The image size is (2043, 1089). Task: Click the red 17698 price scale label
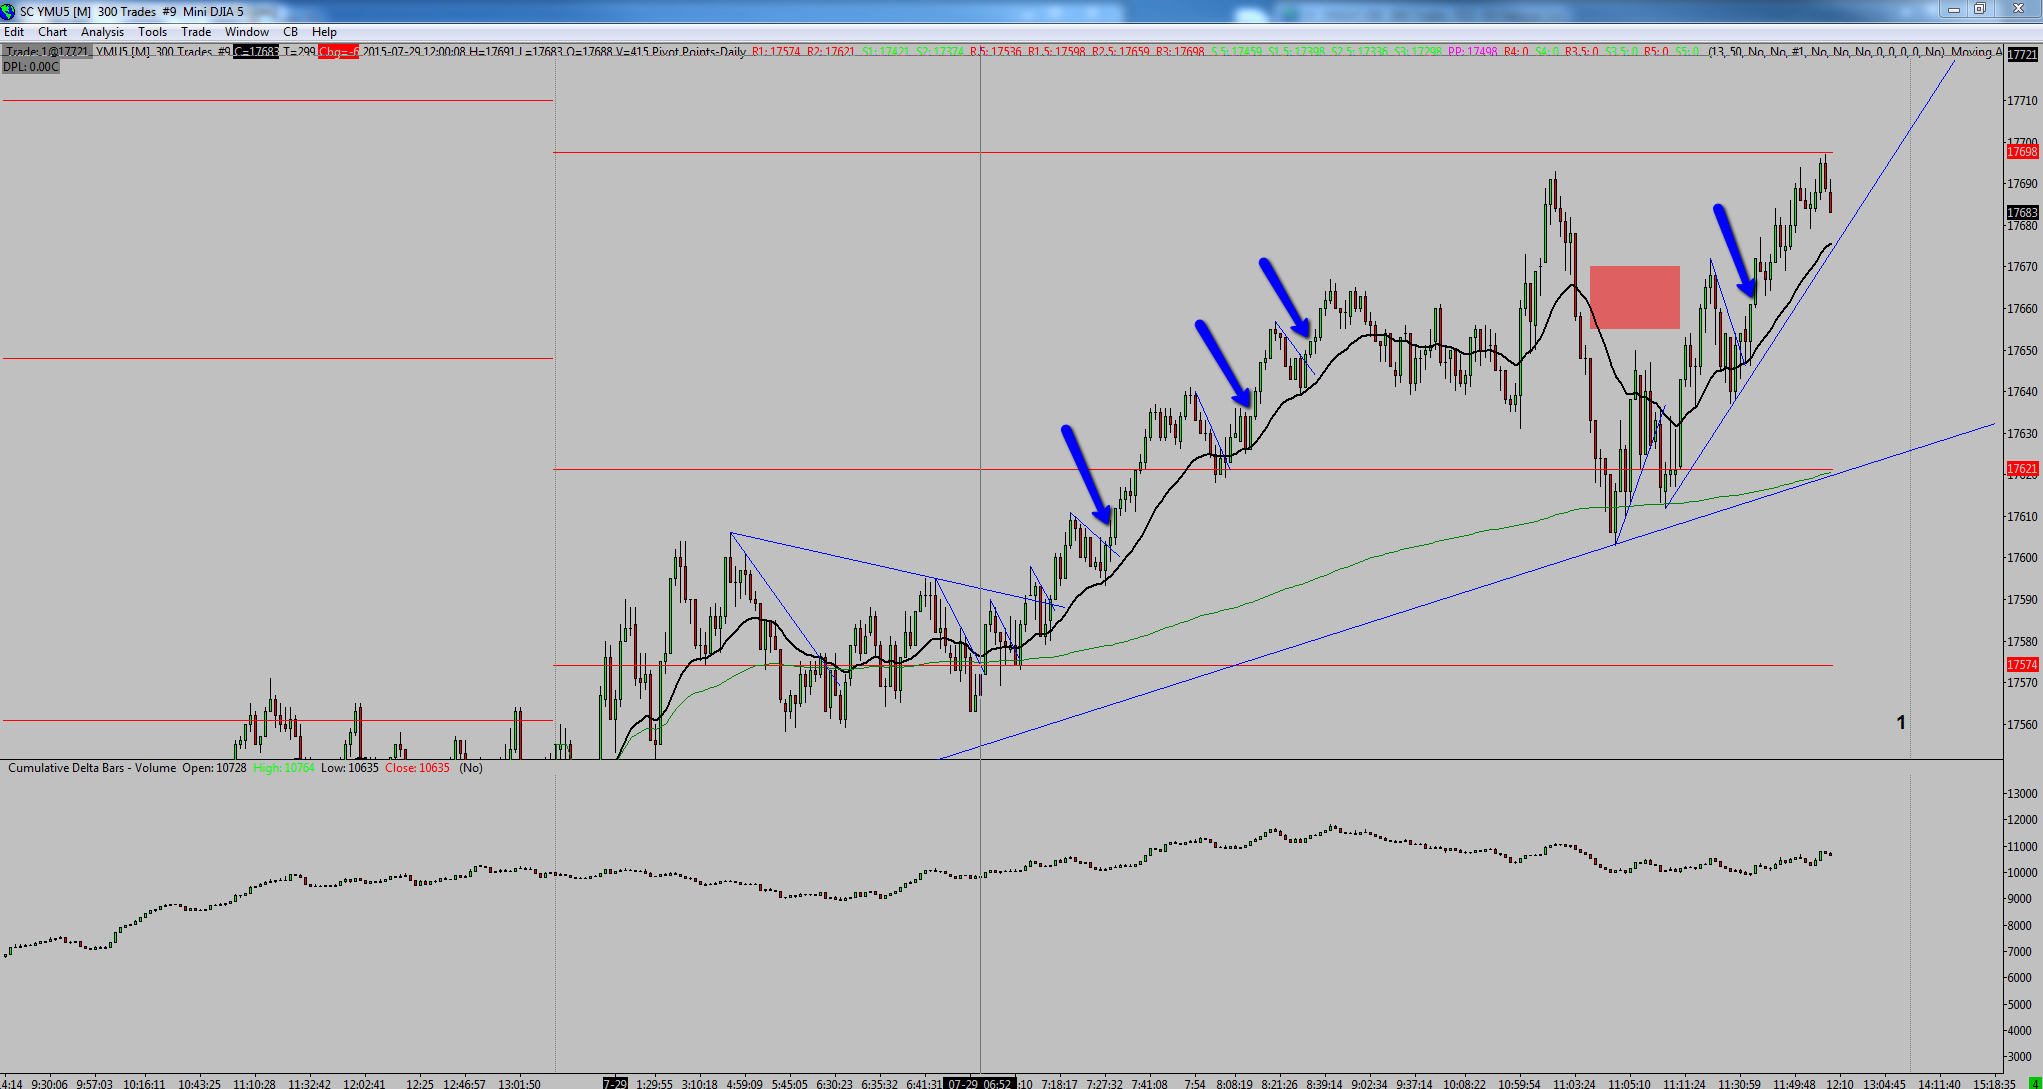tap(2022, 152)
